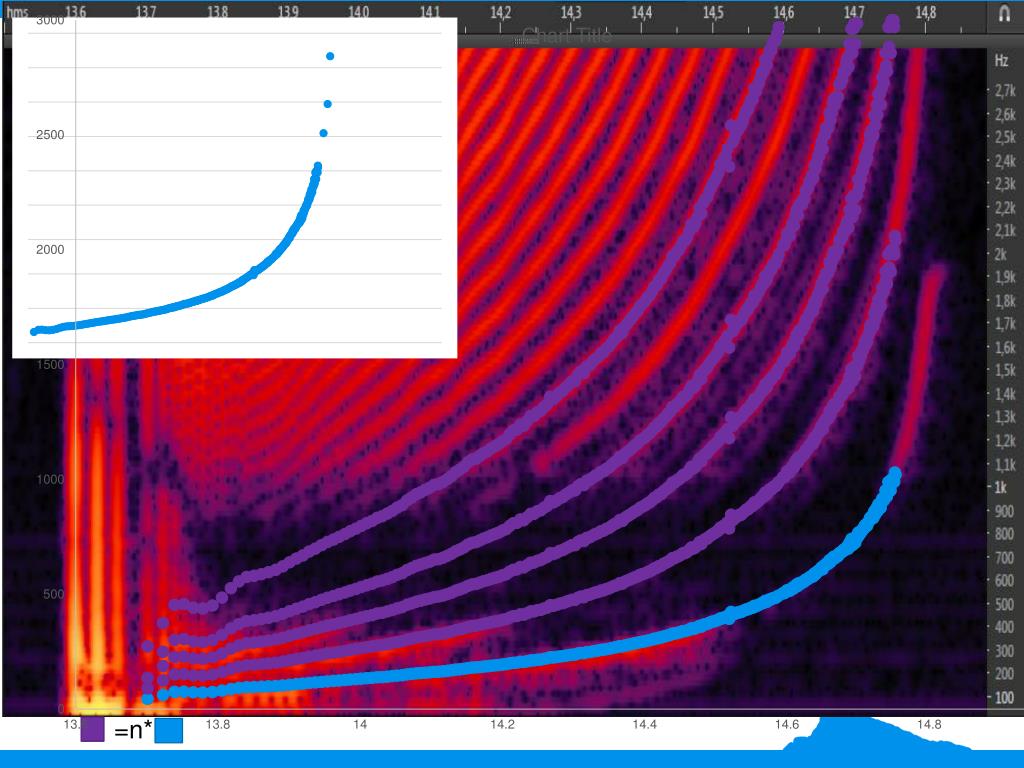The height and width of the screenshot is (768, 1024).
Task: Click the 13.8 label on bottom axis
Action: click(x=218, y=725)
